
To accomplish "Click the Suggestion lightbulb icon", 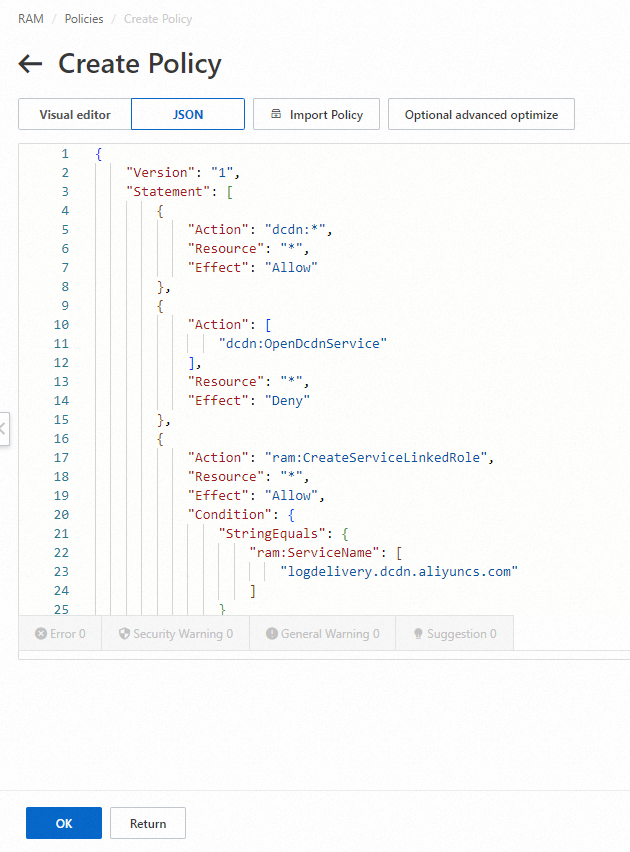I will point(419,632).
